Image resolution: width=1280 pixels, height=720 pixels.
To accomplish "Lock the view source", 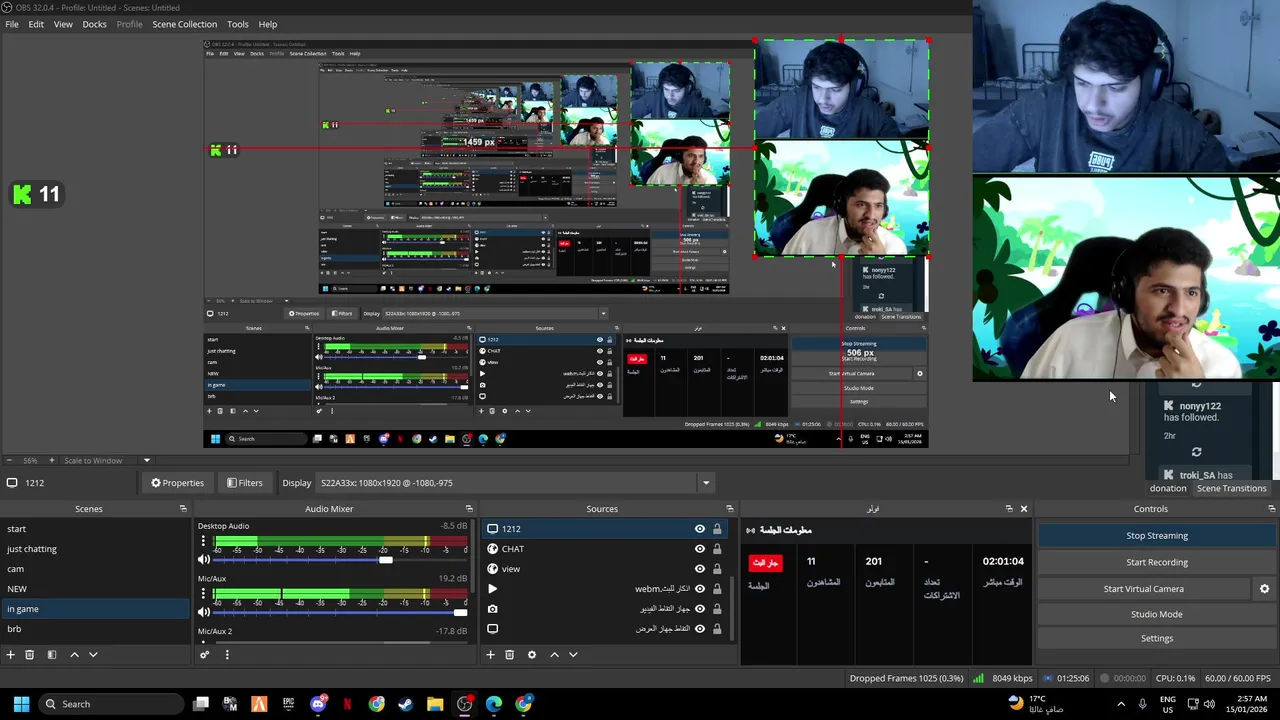I will click(717, 569).
